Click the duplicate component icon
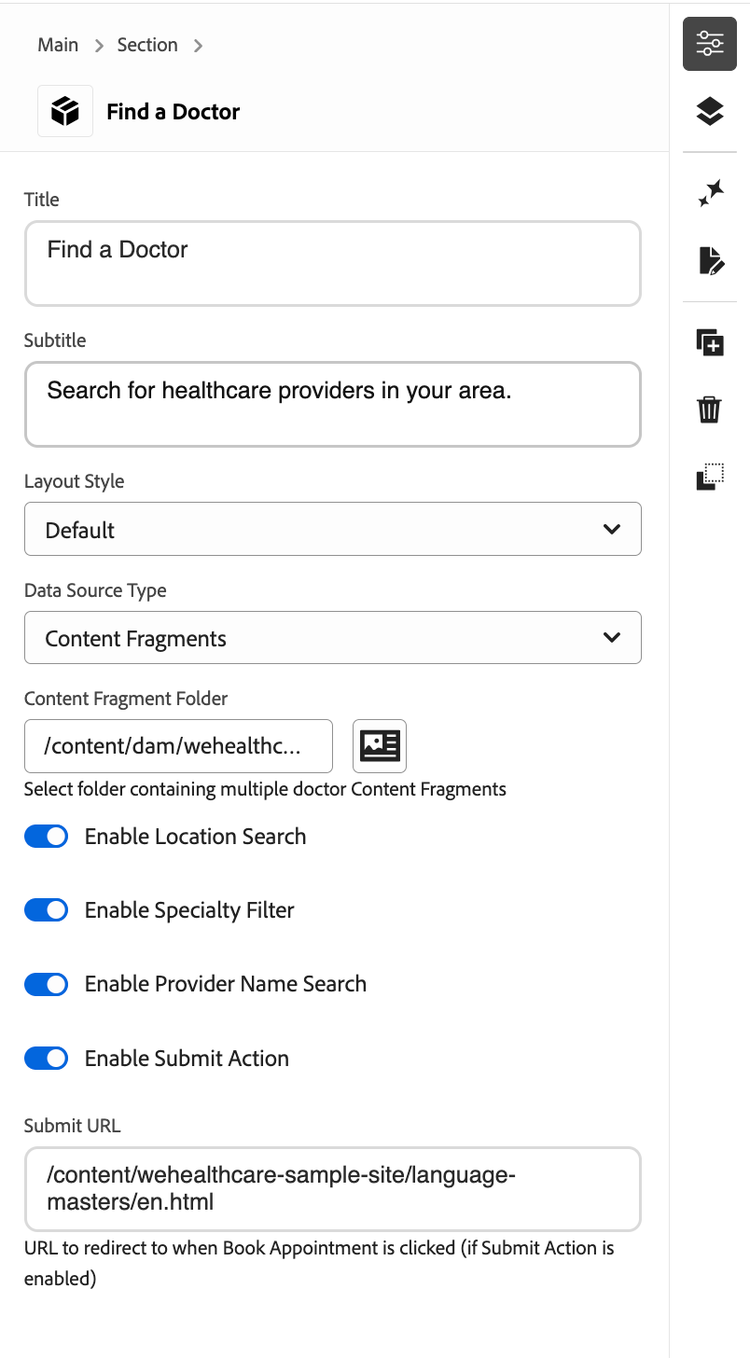The height and width of the screenshot is (1358, 750). tap(709, 343)
